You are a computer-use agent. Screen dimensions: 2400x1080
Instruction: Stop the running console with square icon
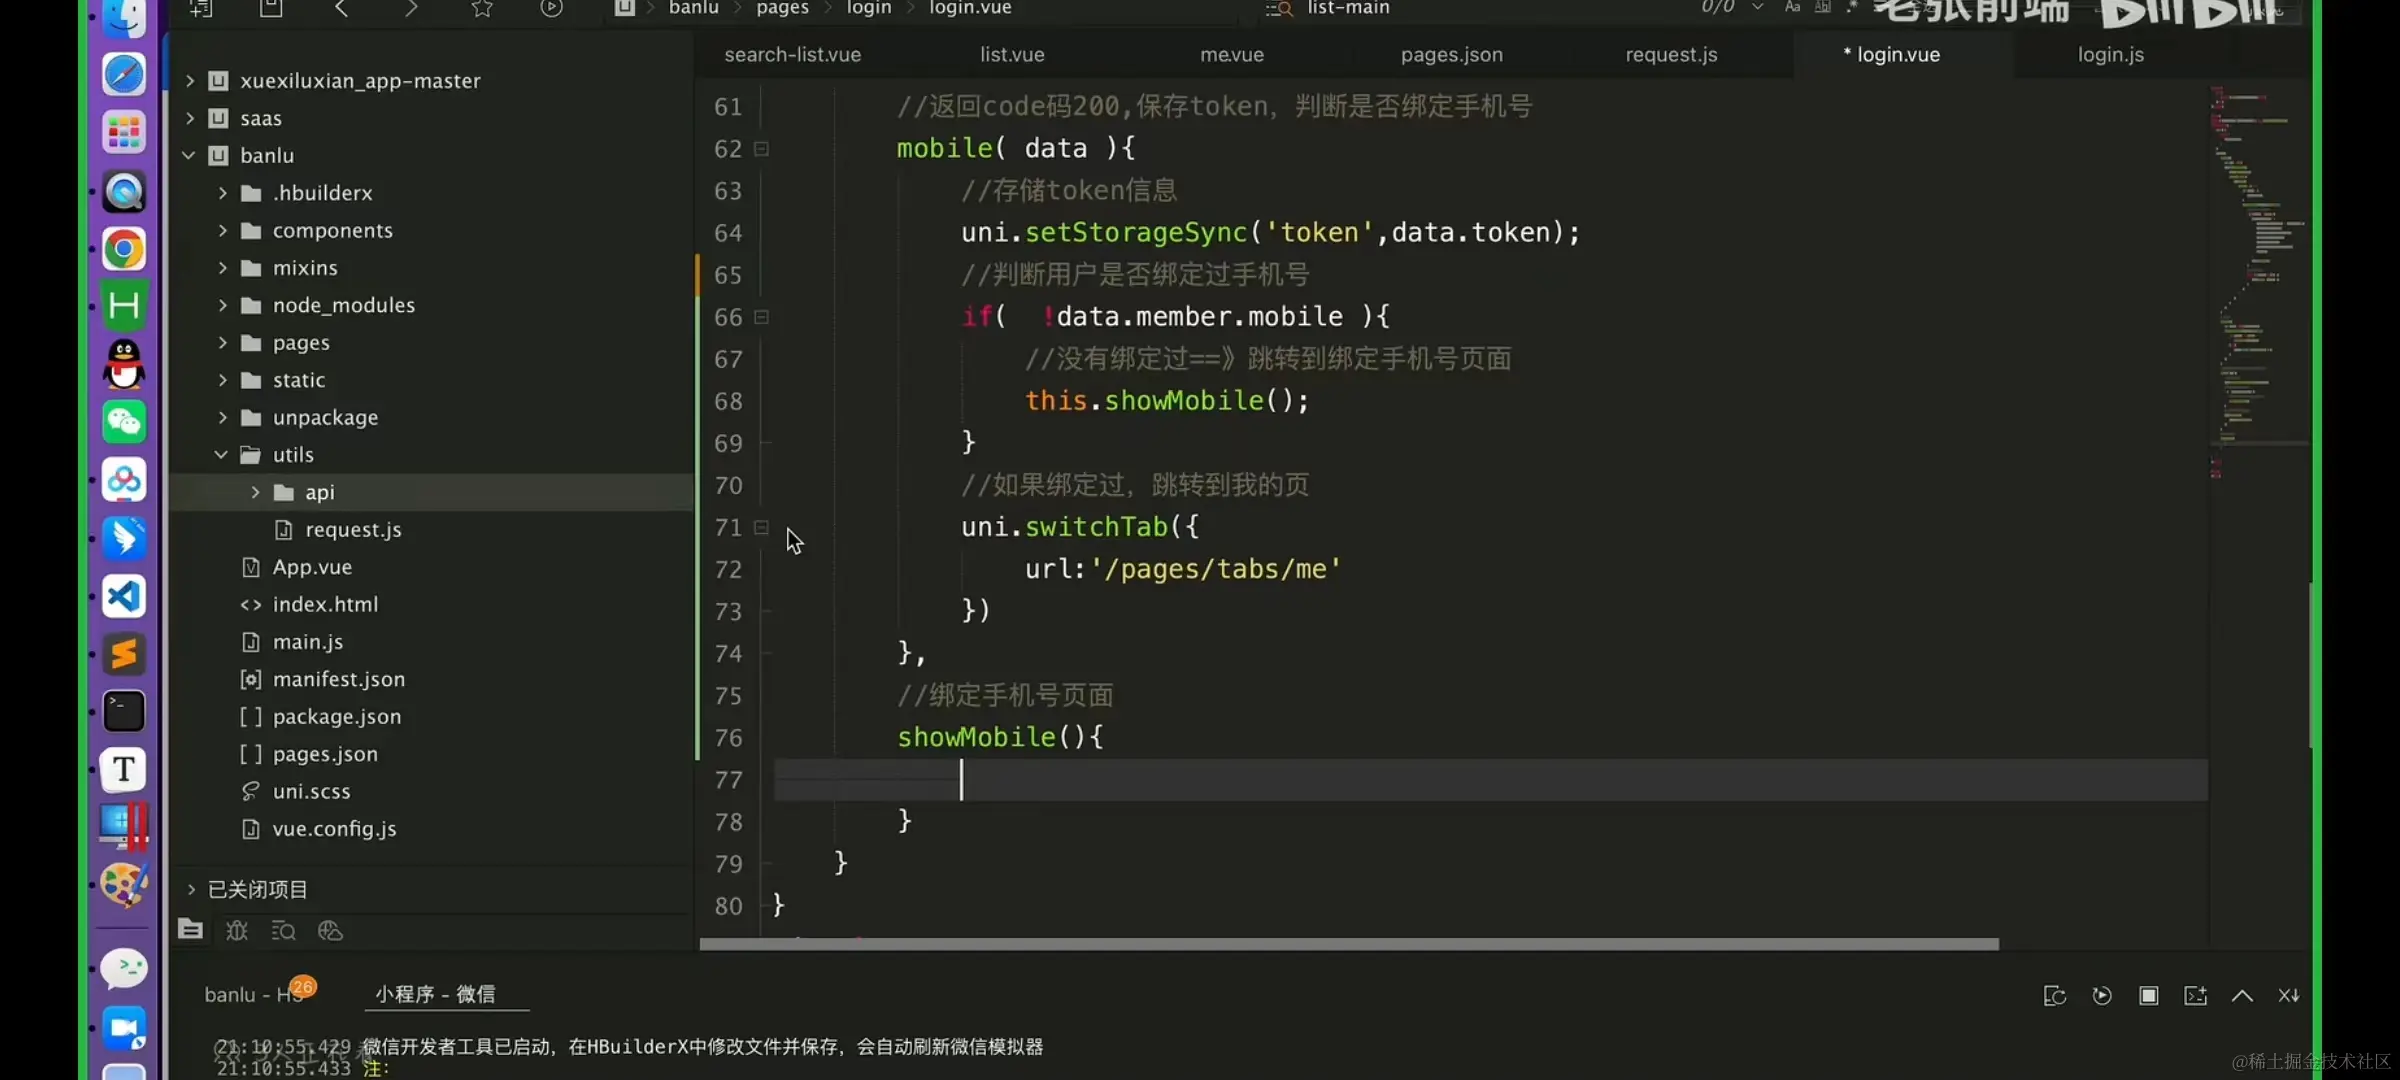pos(2148,995)
